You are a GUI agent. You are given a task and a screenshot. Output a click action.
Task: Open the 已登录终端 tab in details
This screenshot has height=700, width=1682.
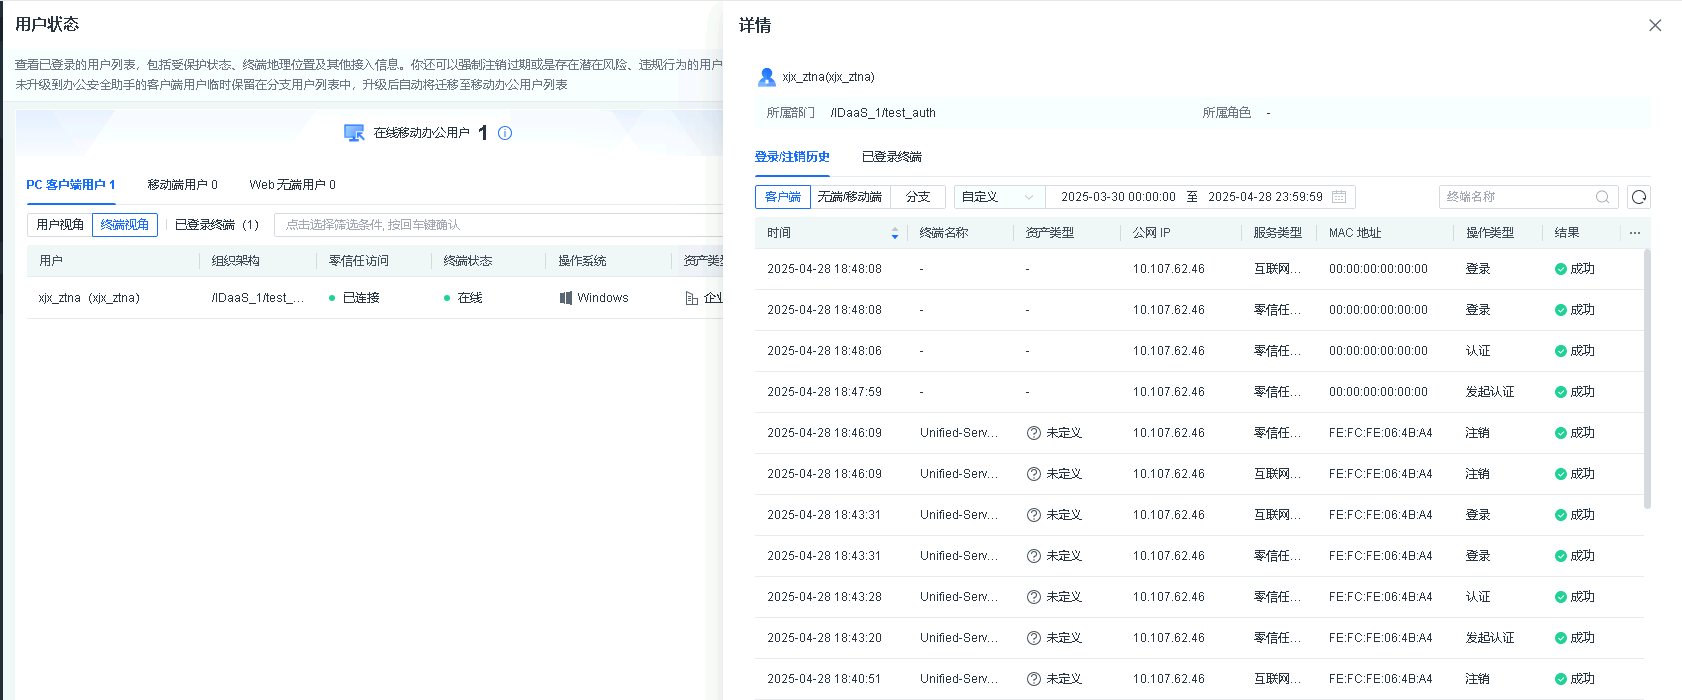pos(891,157)
